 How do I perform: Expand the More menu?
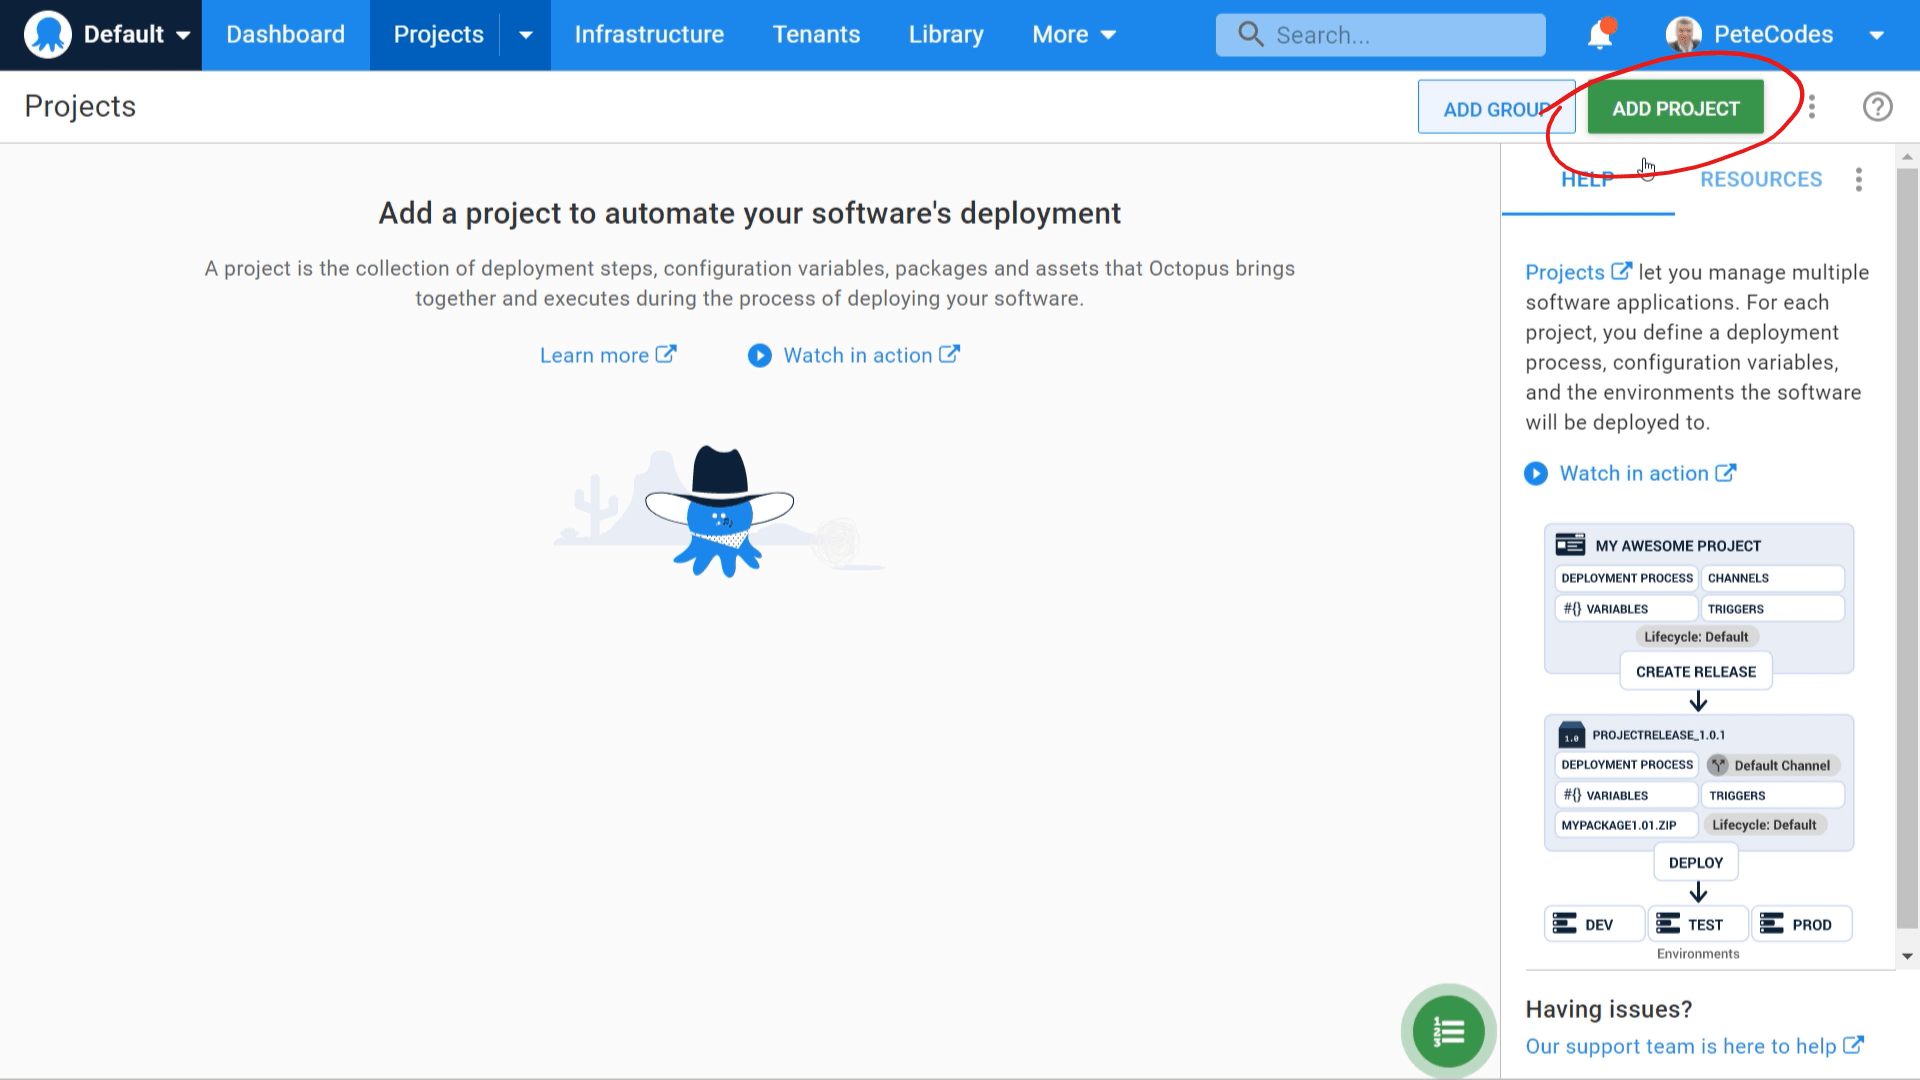click(x=1074, y=35)
